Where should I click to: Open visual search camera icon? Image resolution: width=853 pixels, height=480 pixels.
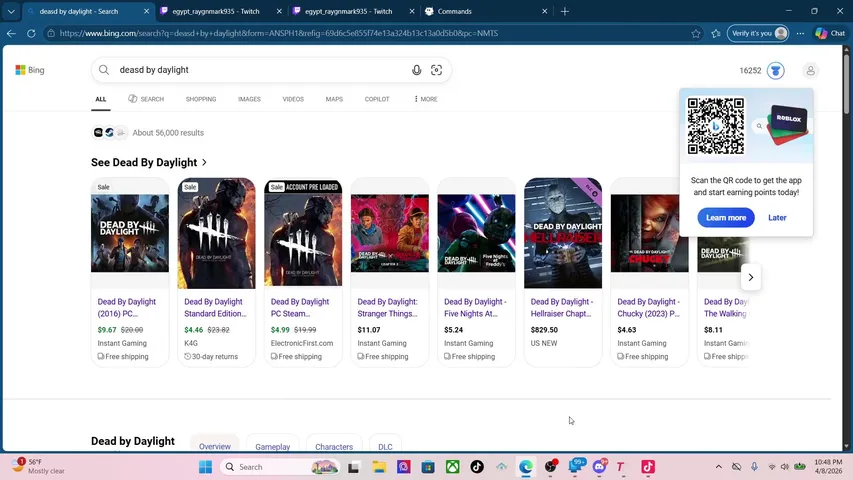pyautogui.click(x=436, y=70)
